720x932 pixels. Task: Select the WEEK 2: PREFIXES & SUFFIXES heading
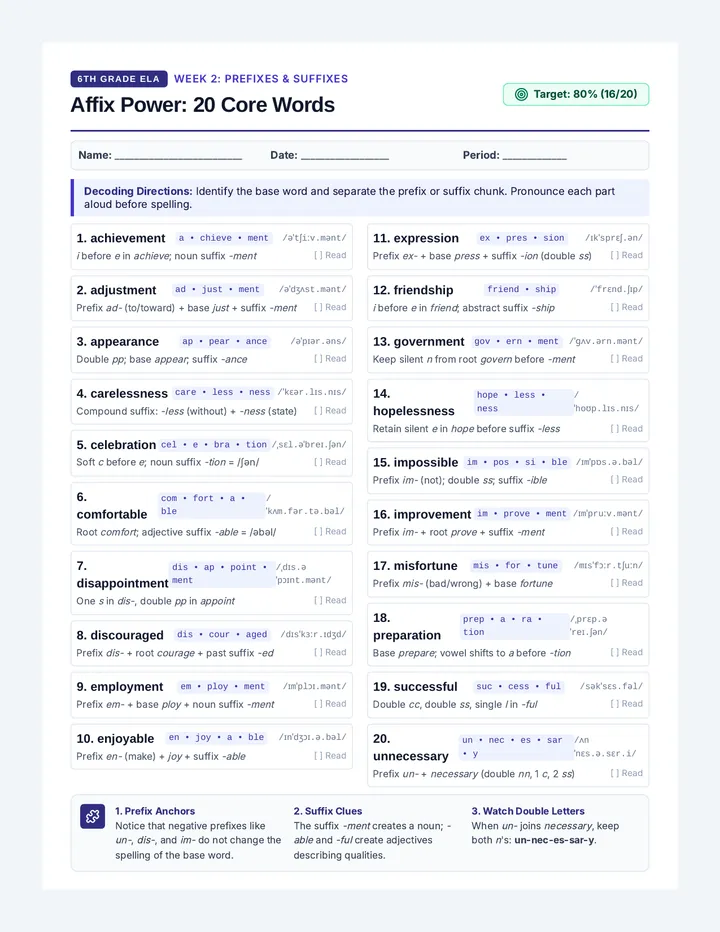[261, 78]
